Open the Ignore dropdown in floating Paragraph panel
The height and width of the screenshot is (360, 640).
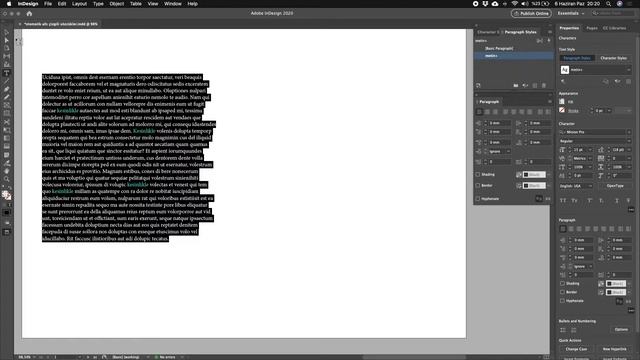point(499,151)
